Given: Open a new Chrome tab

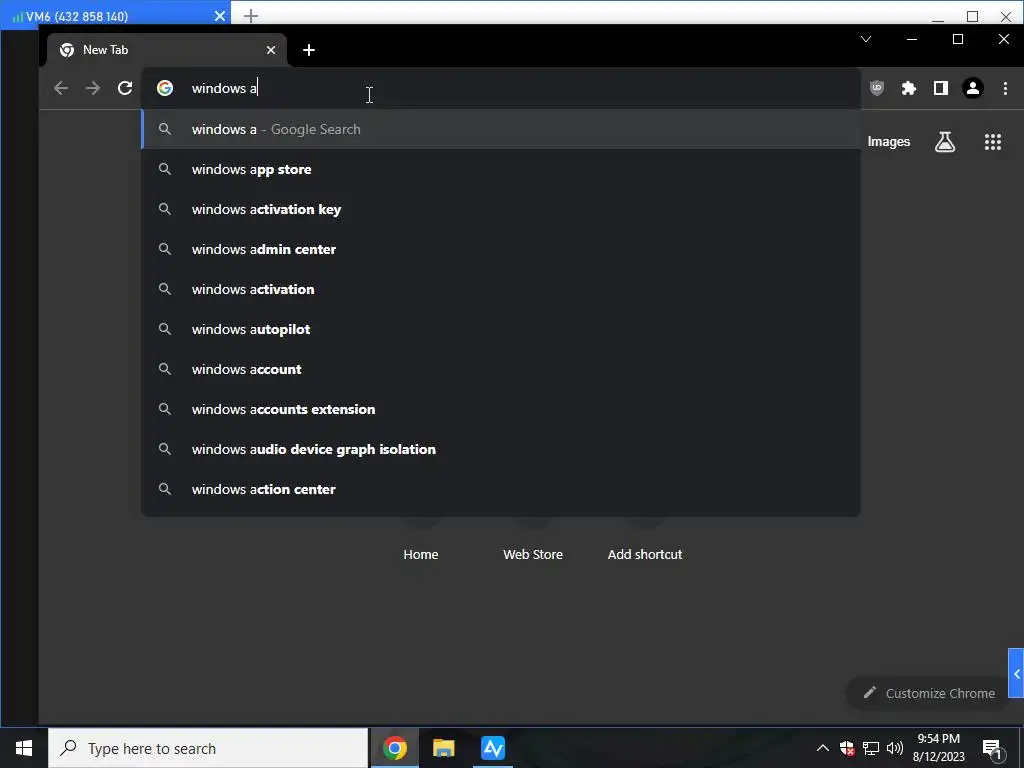Looking at the screenshot, I should click(309, 50).
